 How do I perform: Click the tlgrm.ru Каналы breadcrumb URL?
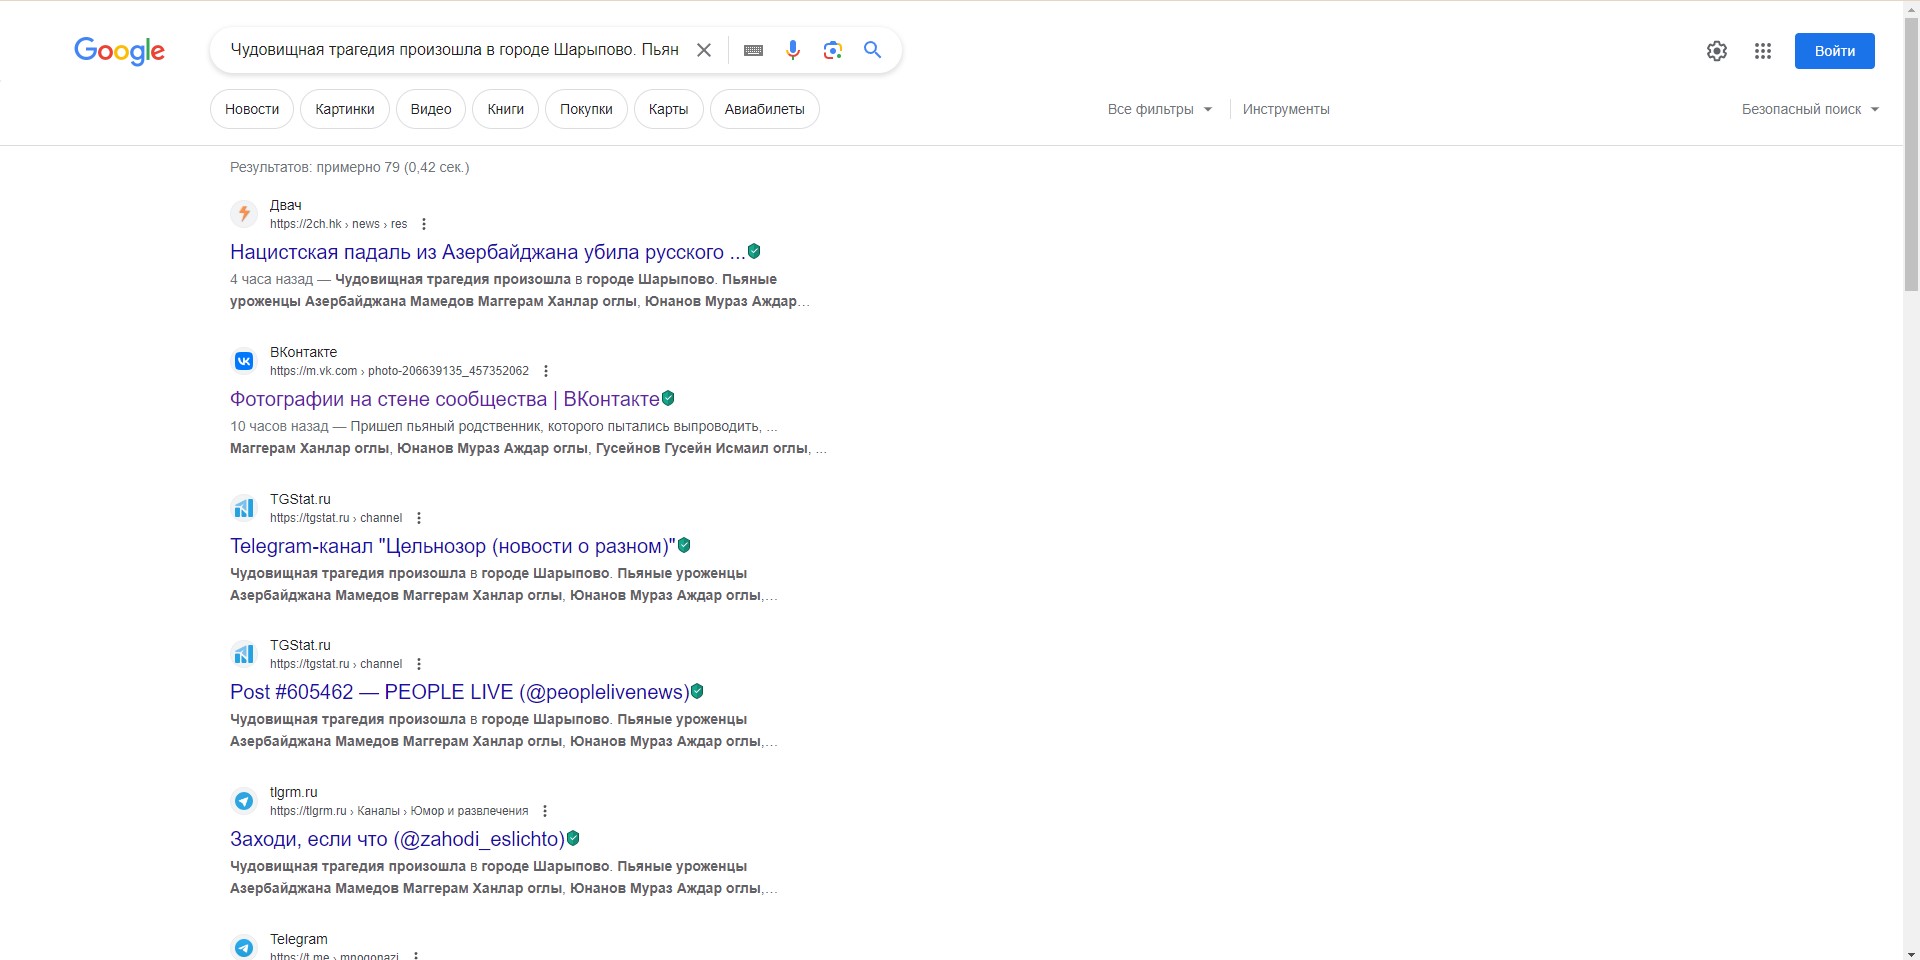click(399, 811)
